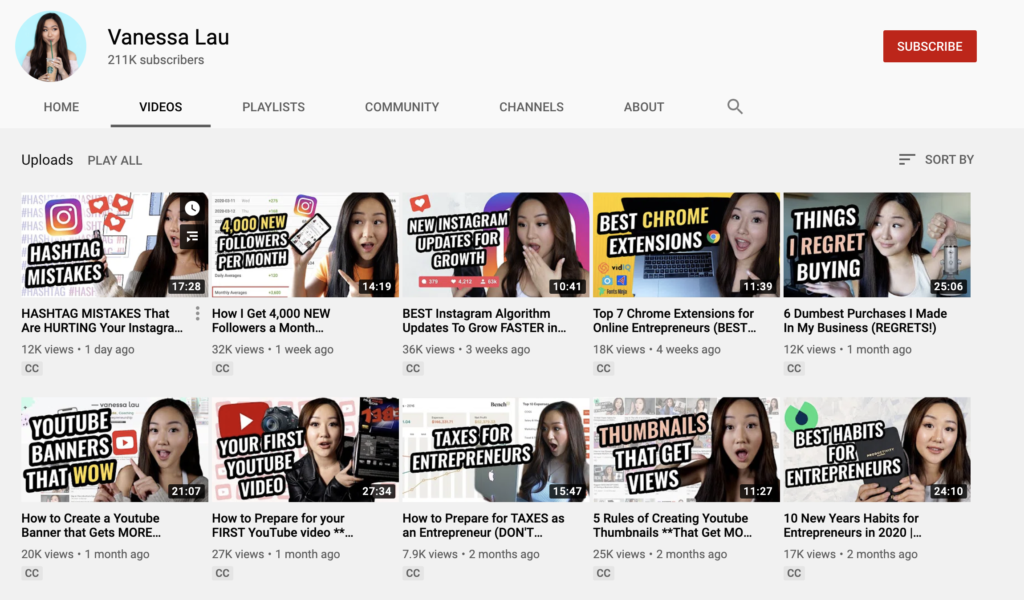This screenshot has height=600, width=1024.
Task: Click CC badge under Chrome Extensions video
Action: click(x=603, y=368)
